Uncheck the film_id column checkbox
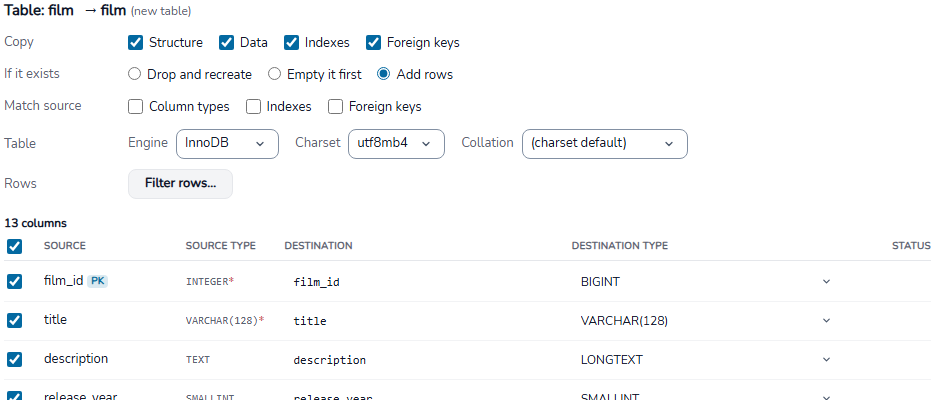 [14, 281]
